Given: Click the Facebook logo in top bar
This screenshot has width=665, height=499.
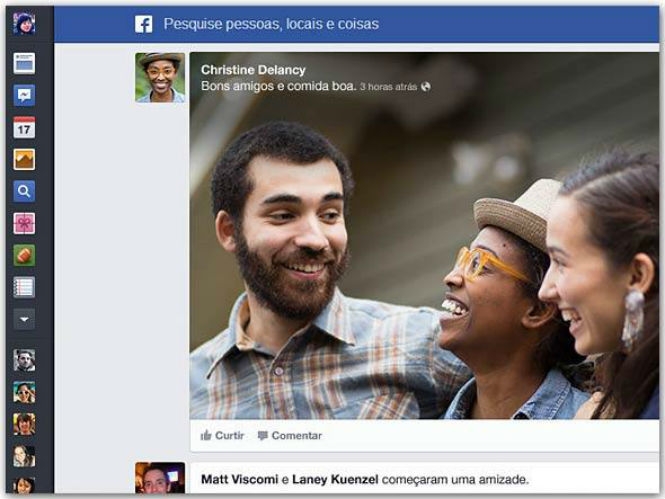Looking at the screenshot, I should [144, 24].
